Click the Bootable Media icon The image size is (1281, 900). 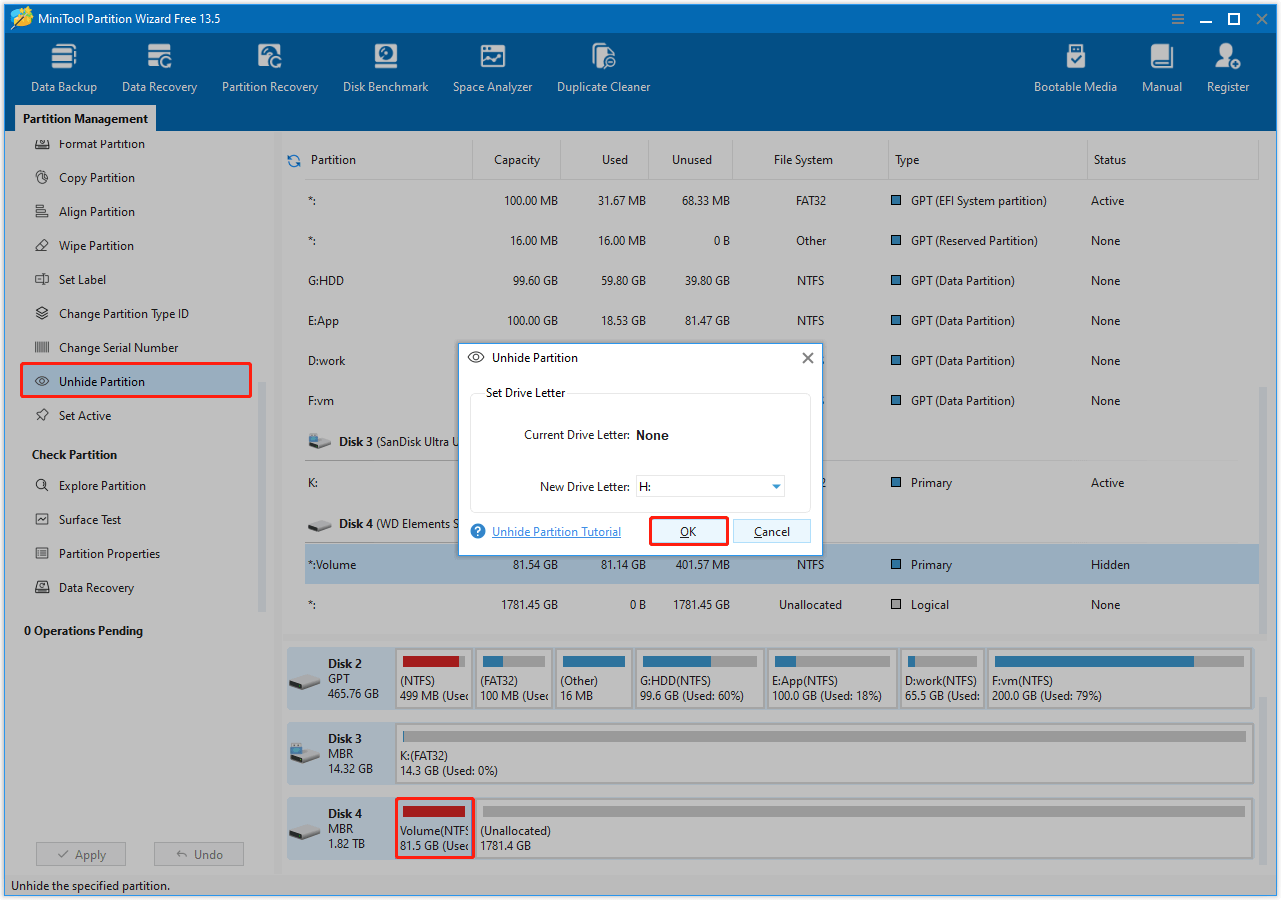pos(1075,65)
